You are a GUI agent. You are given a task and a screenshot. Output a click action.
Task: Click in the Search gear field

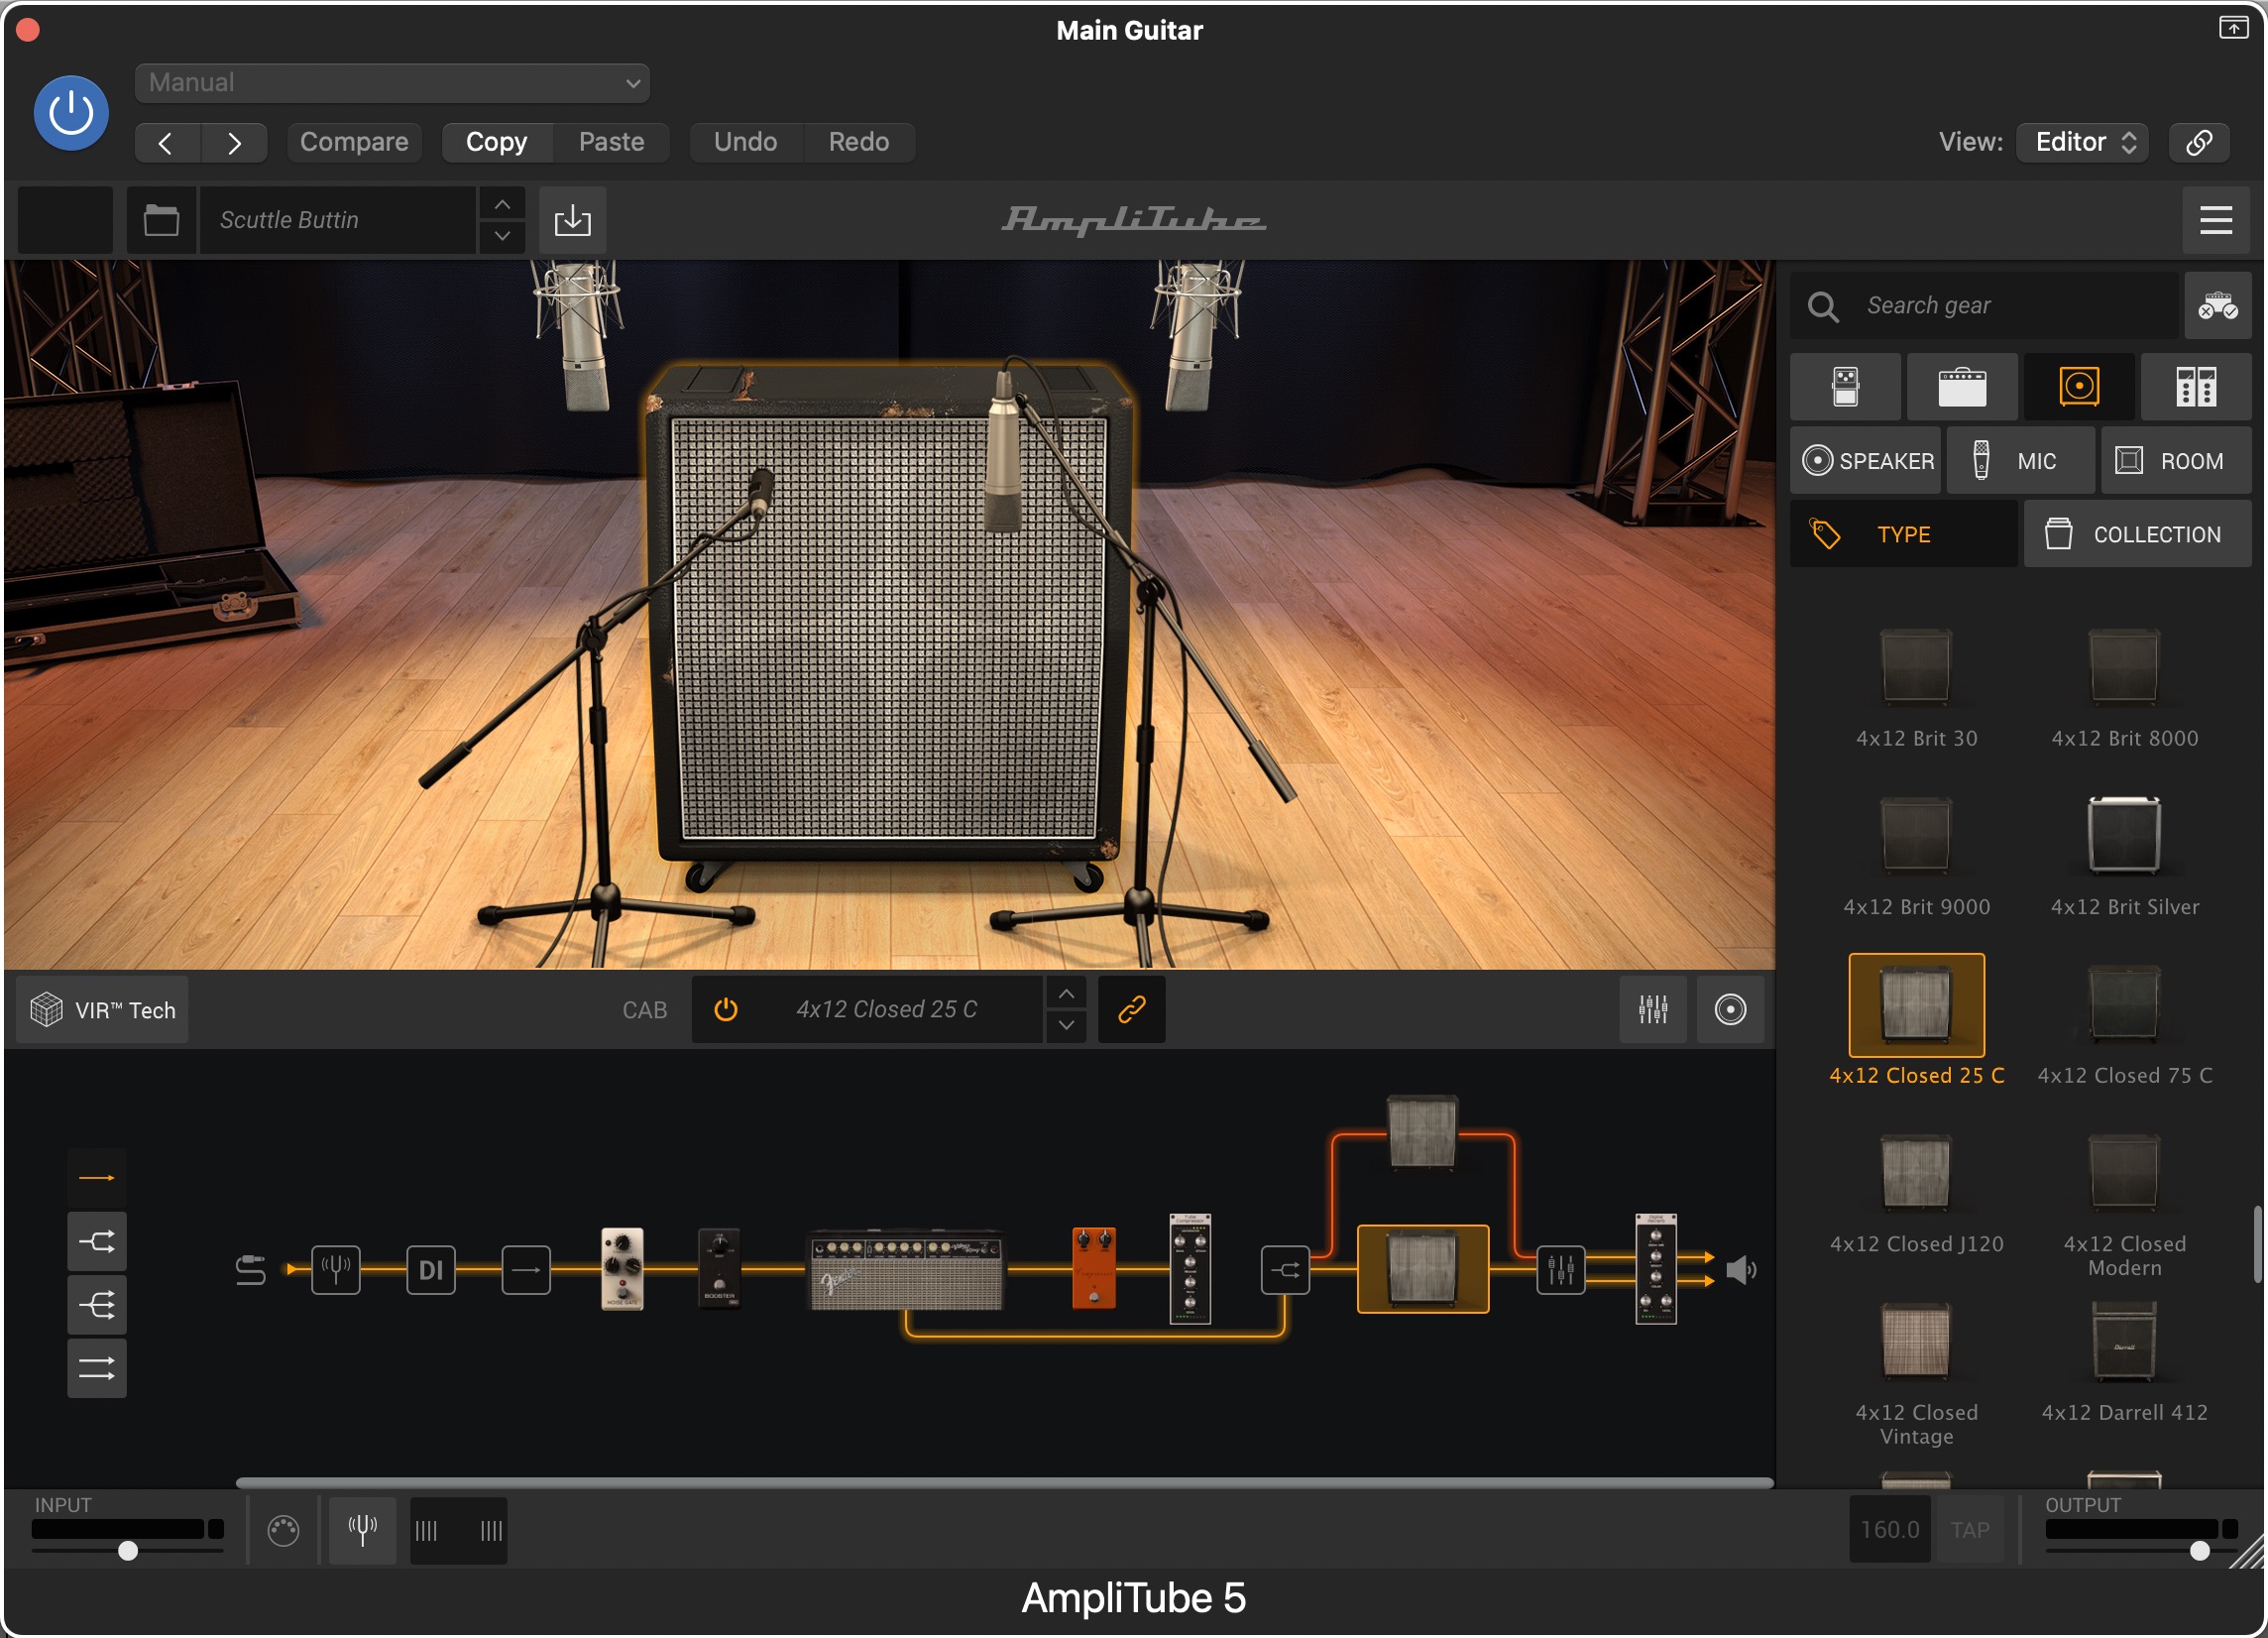1985,306
